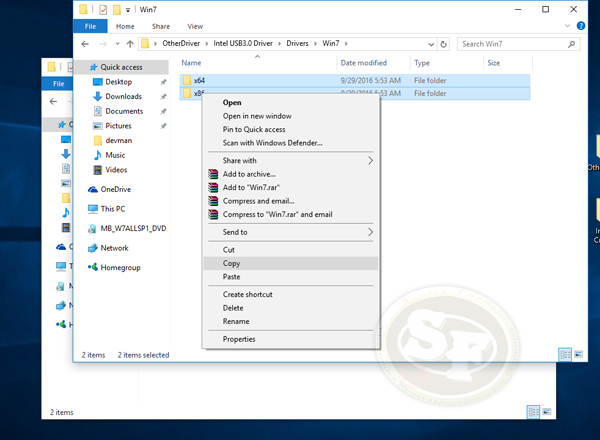Open Videos in the sidebar
This screenshot has width=600, height=440.
point(116,170)
